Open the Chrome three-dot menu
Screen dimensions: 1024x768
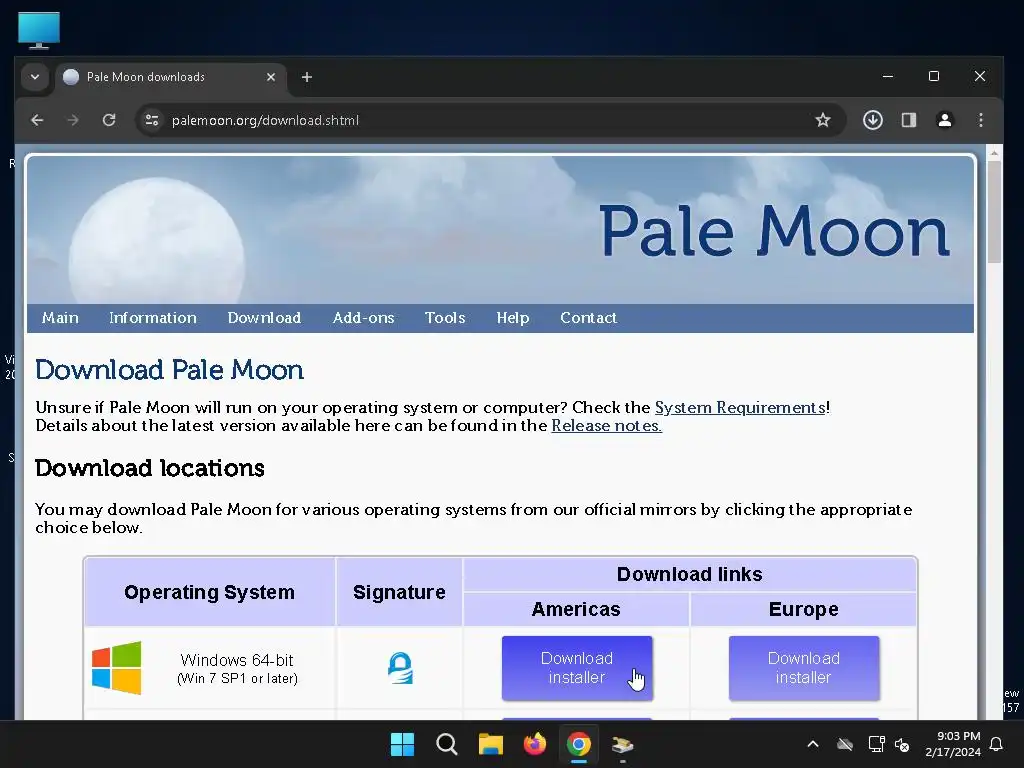[x=980, y=120]
